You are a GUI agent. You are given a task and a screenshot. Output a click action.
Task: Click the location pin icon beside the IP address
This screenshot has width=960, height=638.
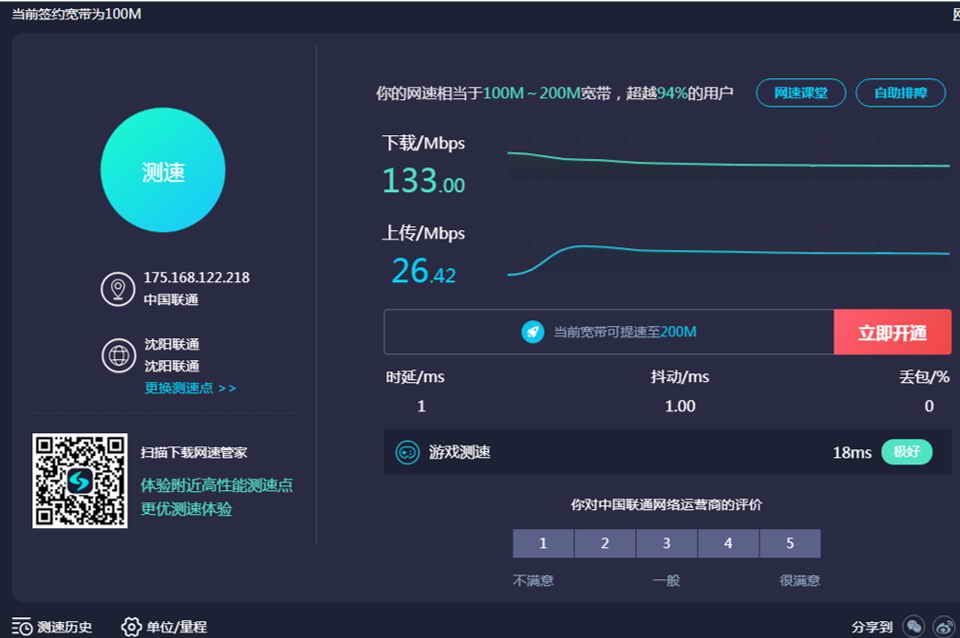coord(118,289)
